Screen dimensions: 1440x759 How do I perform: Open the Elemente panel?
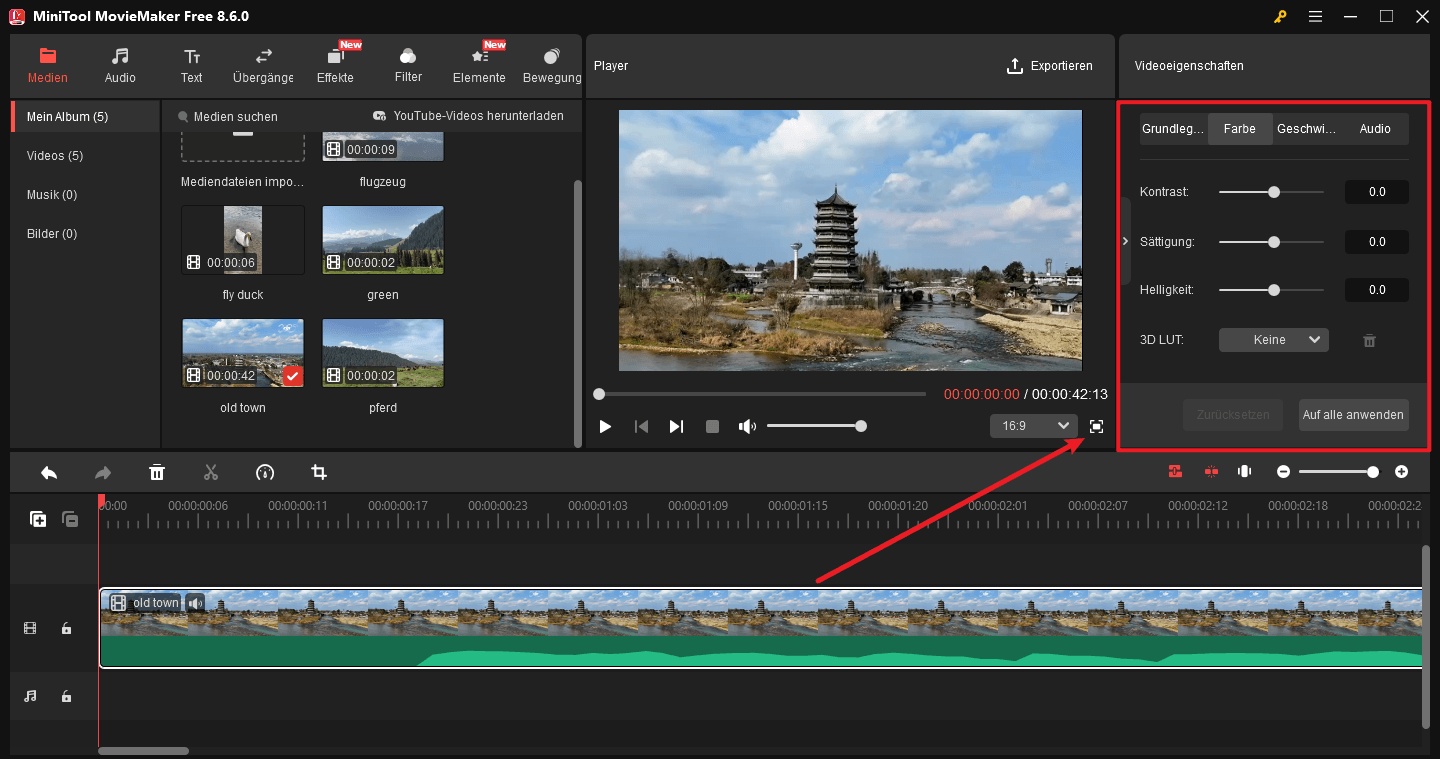(x=479, y=64)
